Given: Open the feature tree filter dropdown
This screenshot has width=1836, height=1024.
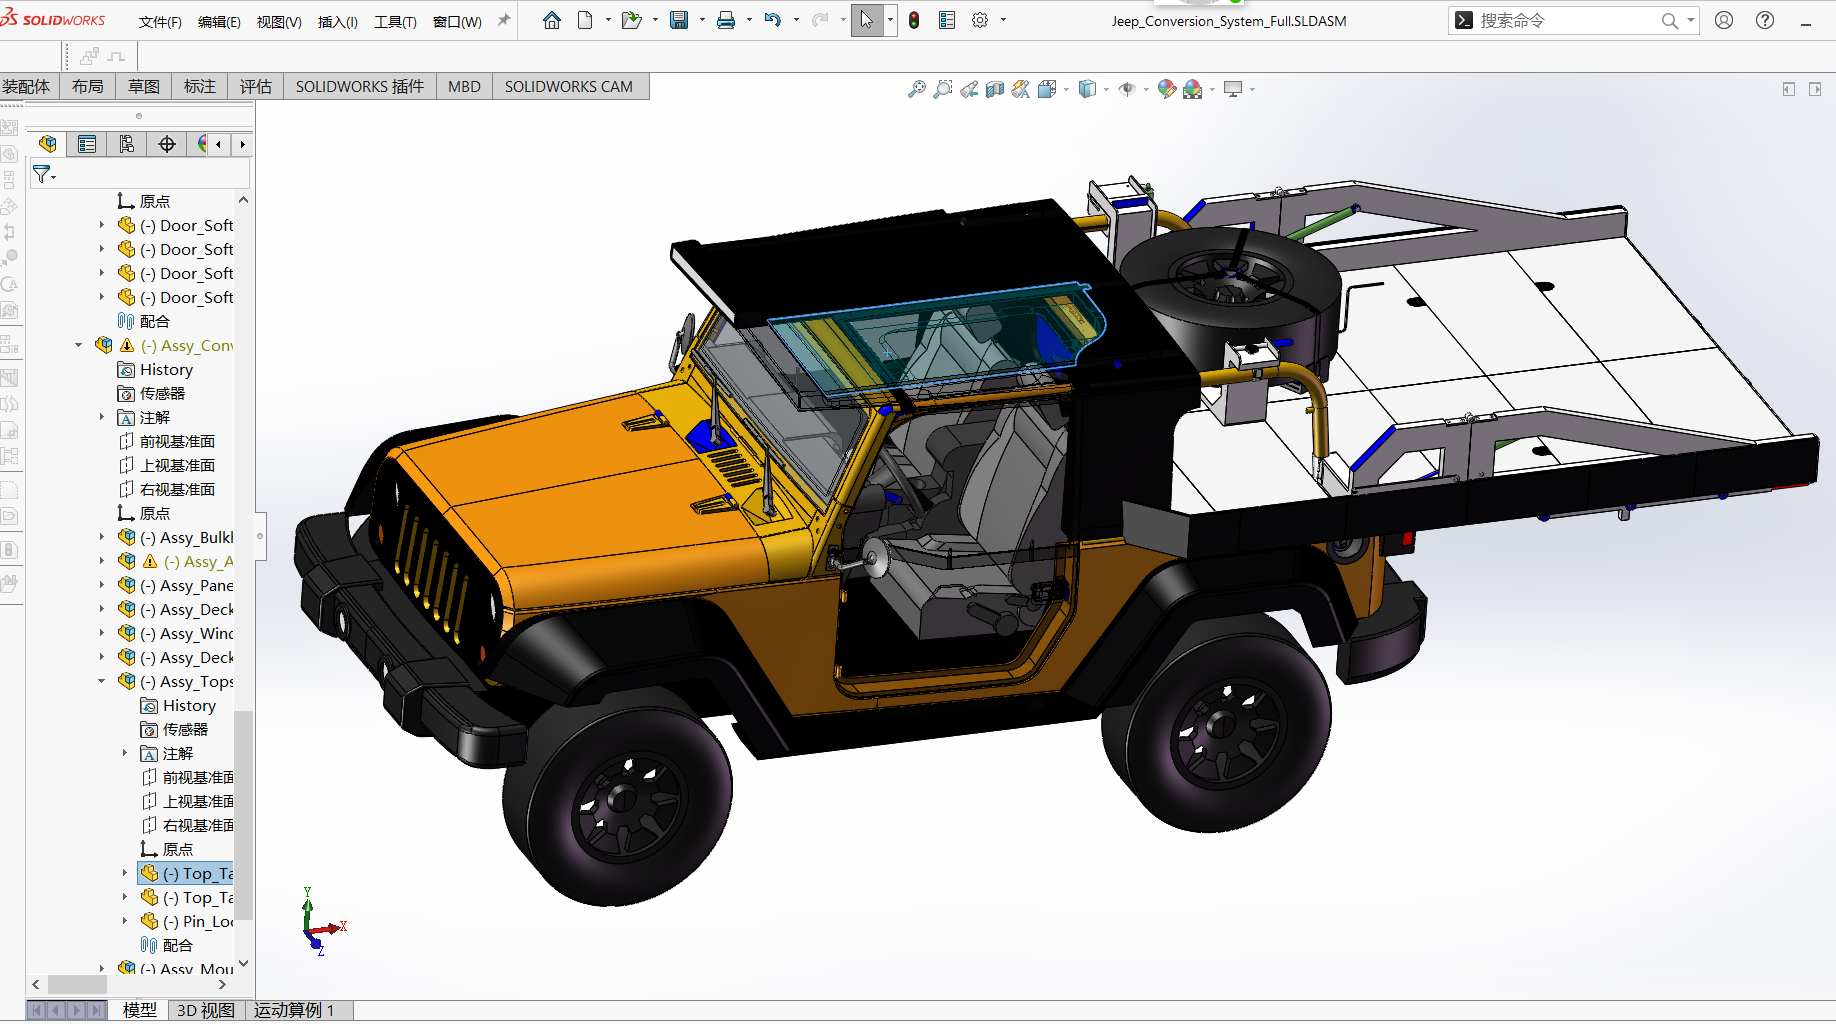Looking at the screenshot, I should coord(44,174).
